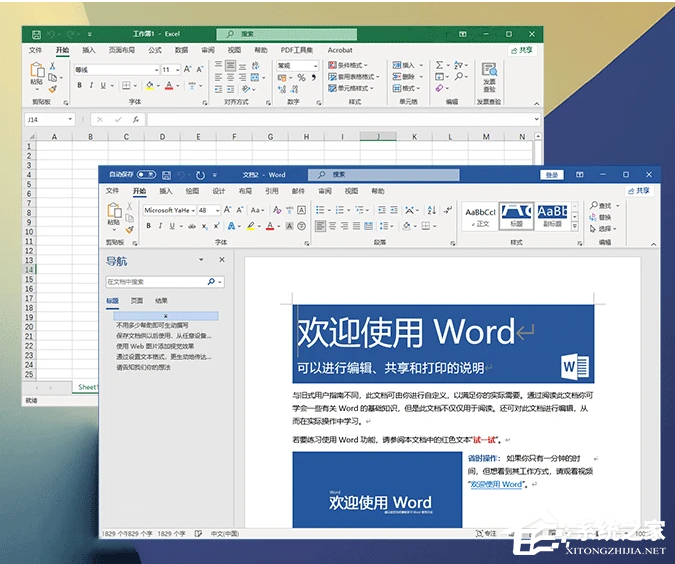Screen dimensions: 675x564
Task: Toggle Underline in Word font group
Action: point(172,226)
